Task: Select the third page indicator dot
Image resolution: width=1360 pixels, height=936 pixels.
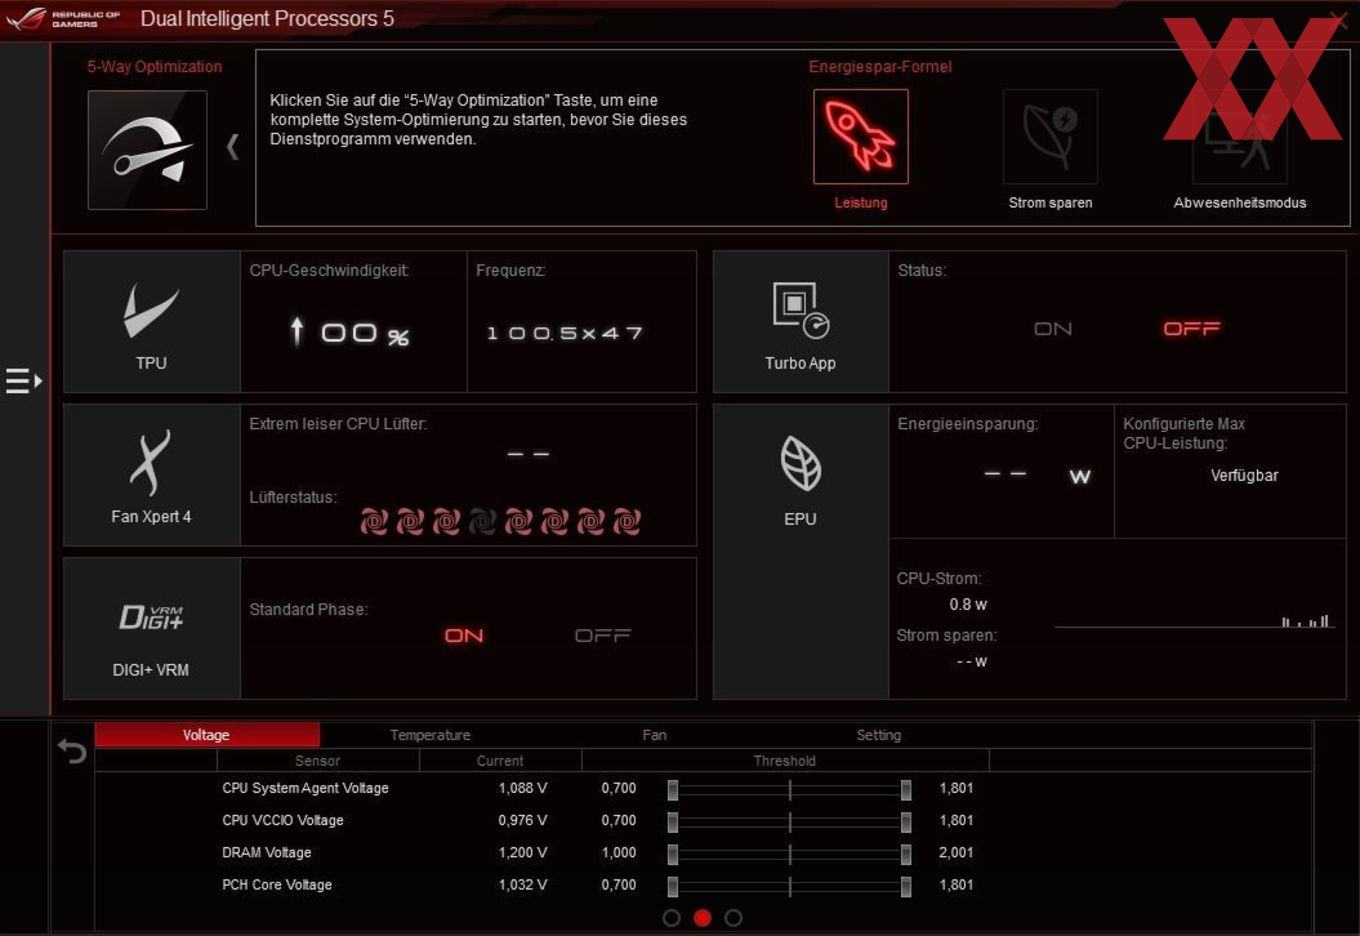Action: coord(733,918)
